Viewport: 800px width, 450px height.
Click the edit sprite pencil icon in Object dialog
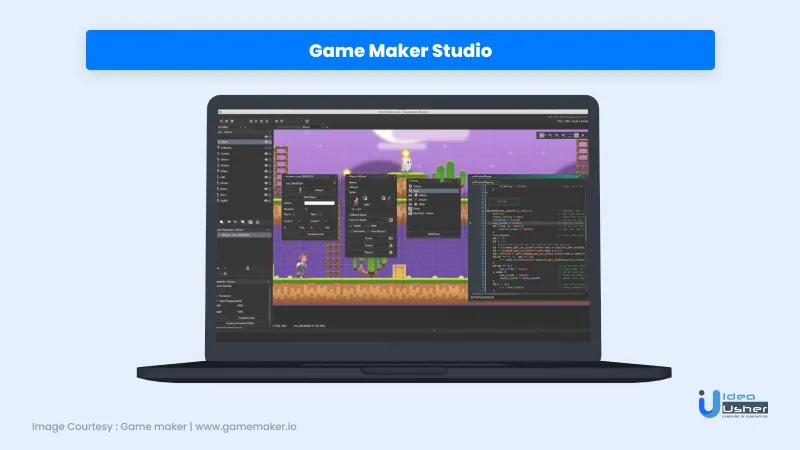click(389, 198)
